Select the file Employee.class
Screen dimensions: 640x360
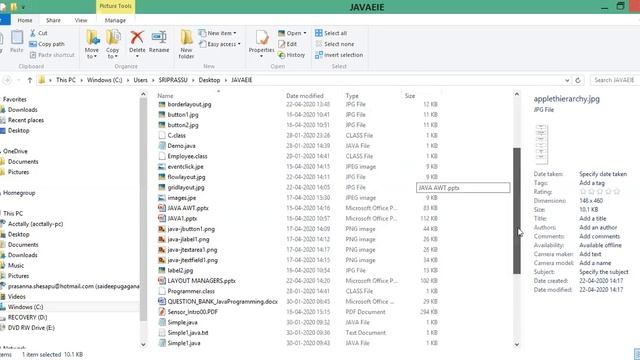click(x=187, y=156)
